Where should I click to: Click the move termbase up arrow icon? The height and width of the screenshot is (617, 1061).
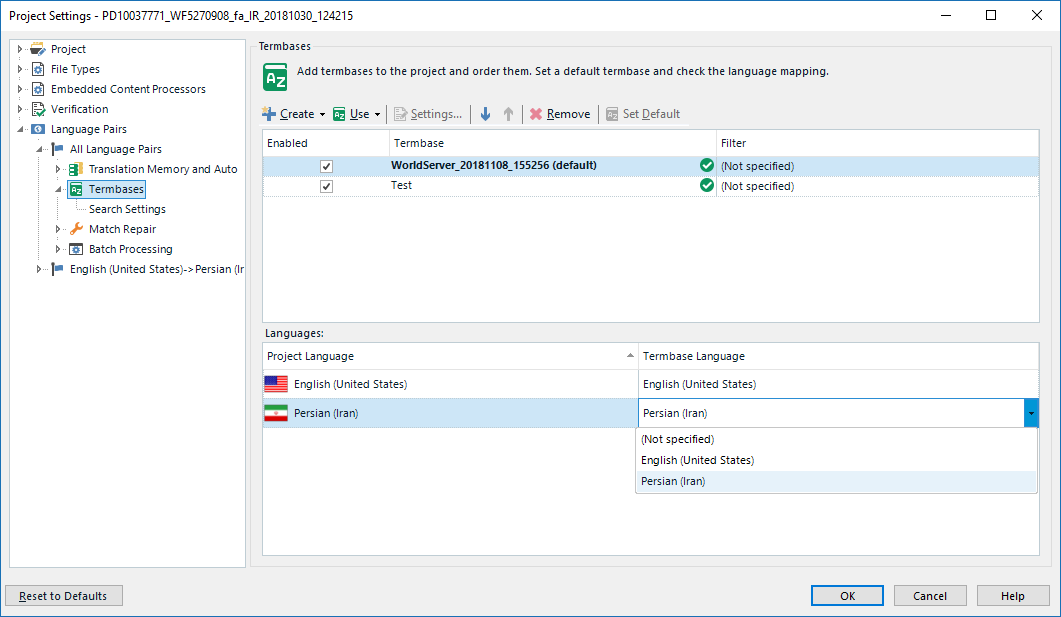(x=508, y=114)
